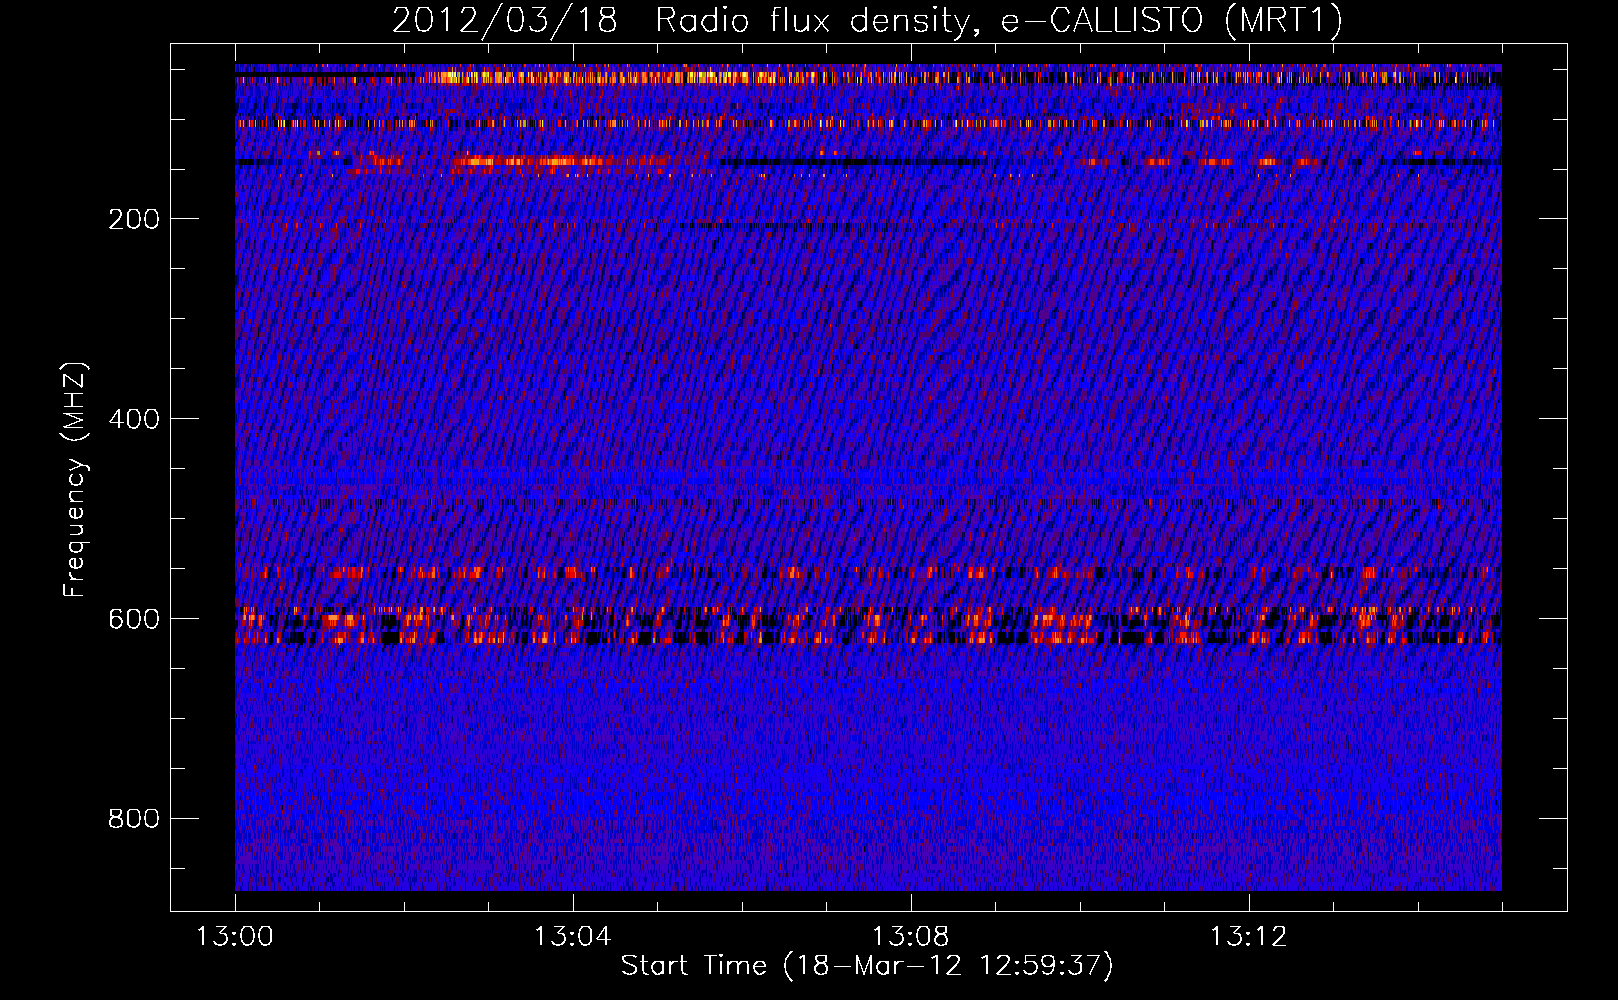Click the 13:04 time tick label
This screenshot has width=1618, height=1000.
coord(572,937)
